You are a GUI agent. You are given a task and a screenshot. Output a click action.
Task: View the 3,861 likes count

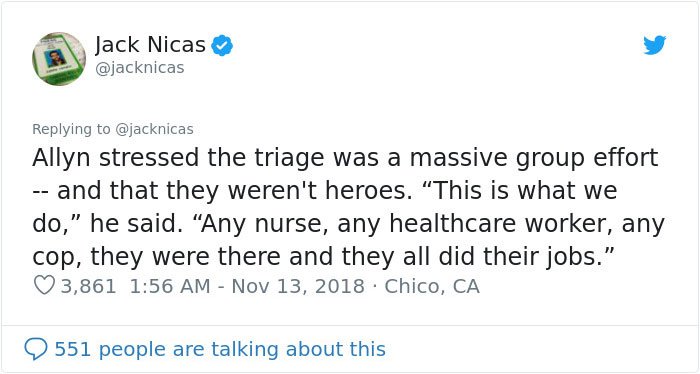click(88, 286)
